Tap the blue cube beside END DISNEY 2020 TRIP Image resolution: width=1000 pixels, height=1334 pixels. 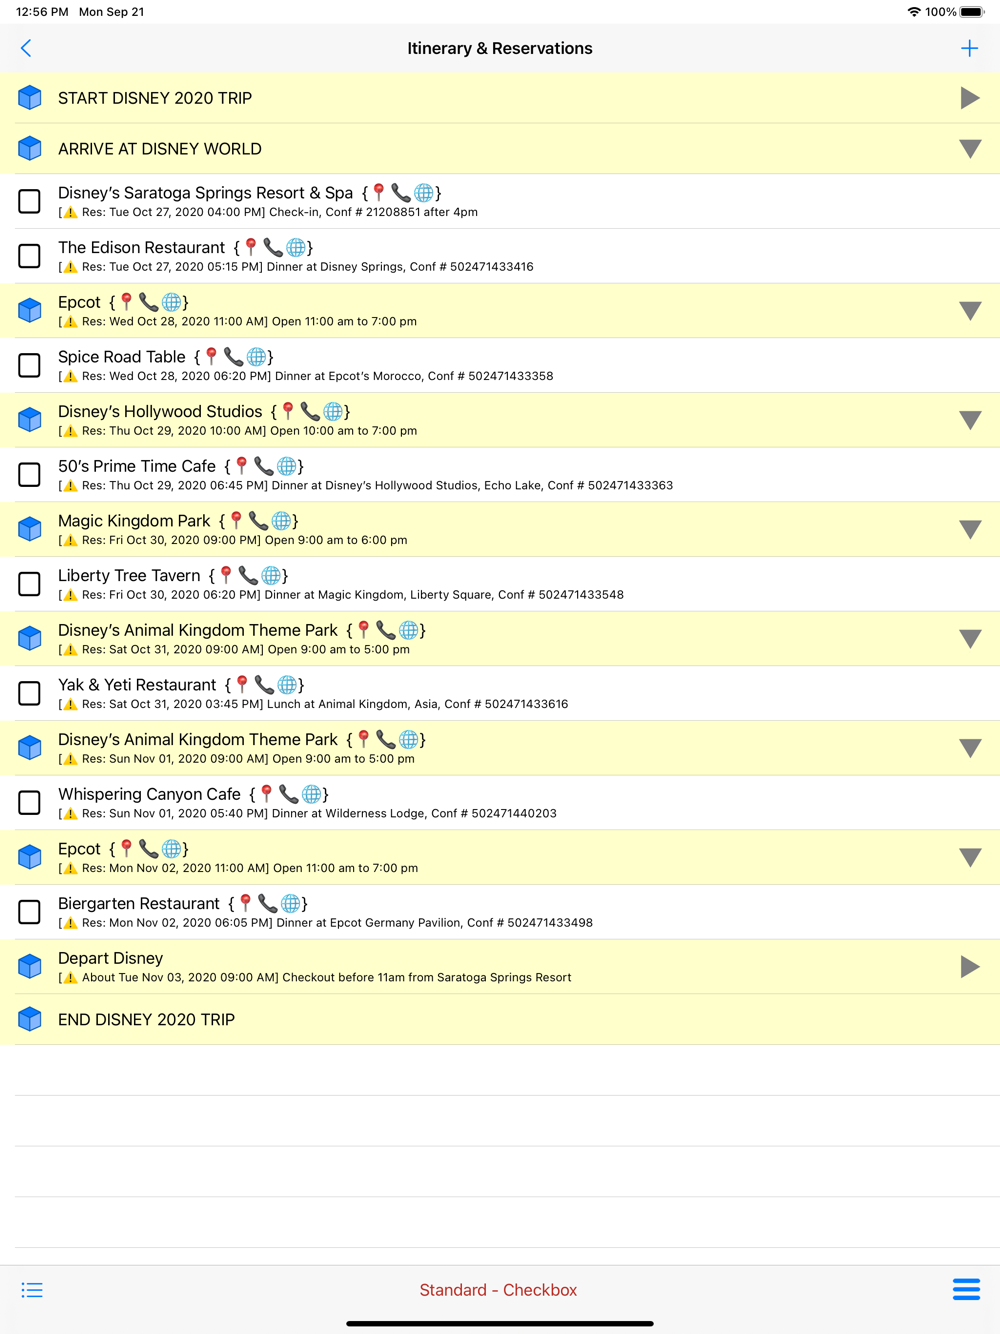click(x=30, y=1019)
